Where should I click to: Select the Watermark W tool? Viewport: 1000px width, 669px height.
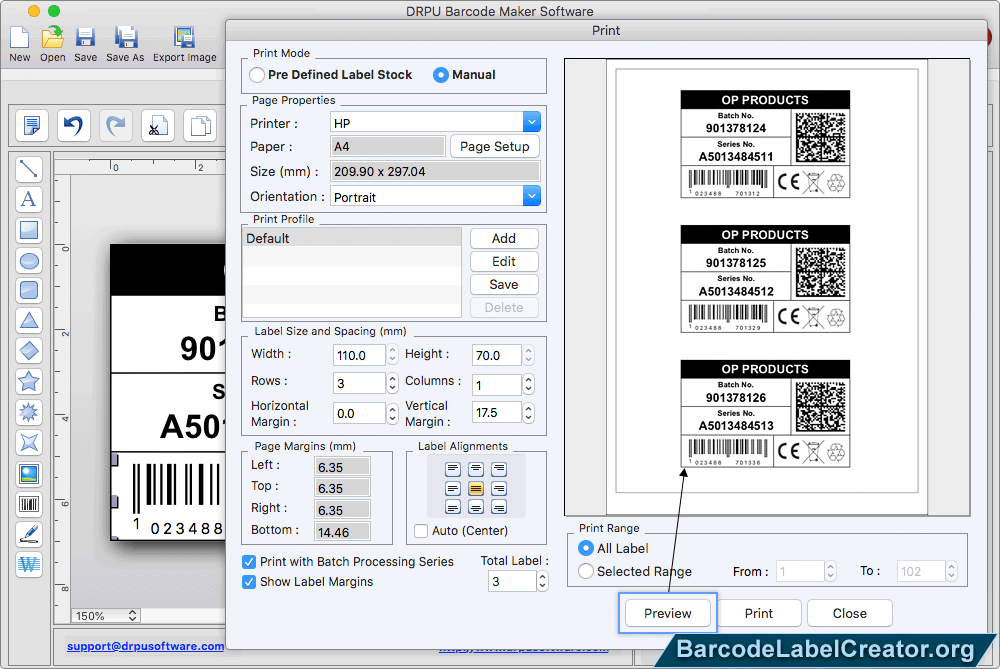pyautogui.click(x=29, y=564)
